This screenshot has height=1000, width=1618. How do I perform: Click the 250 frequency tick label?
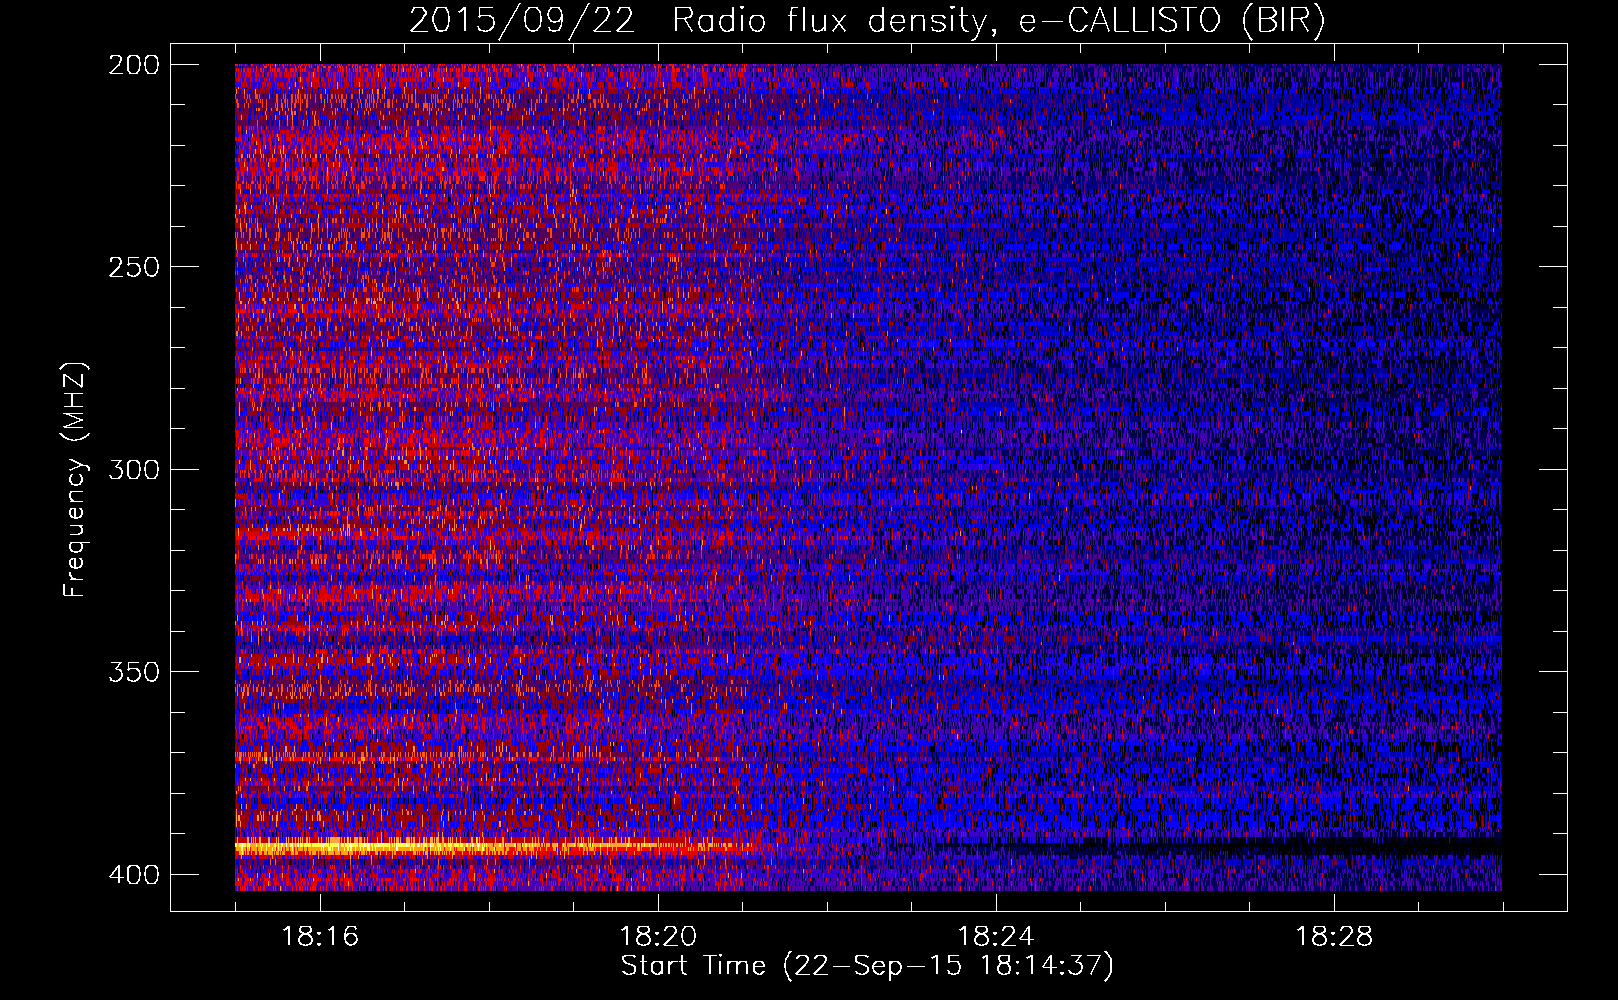click(x=133, y=267)
